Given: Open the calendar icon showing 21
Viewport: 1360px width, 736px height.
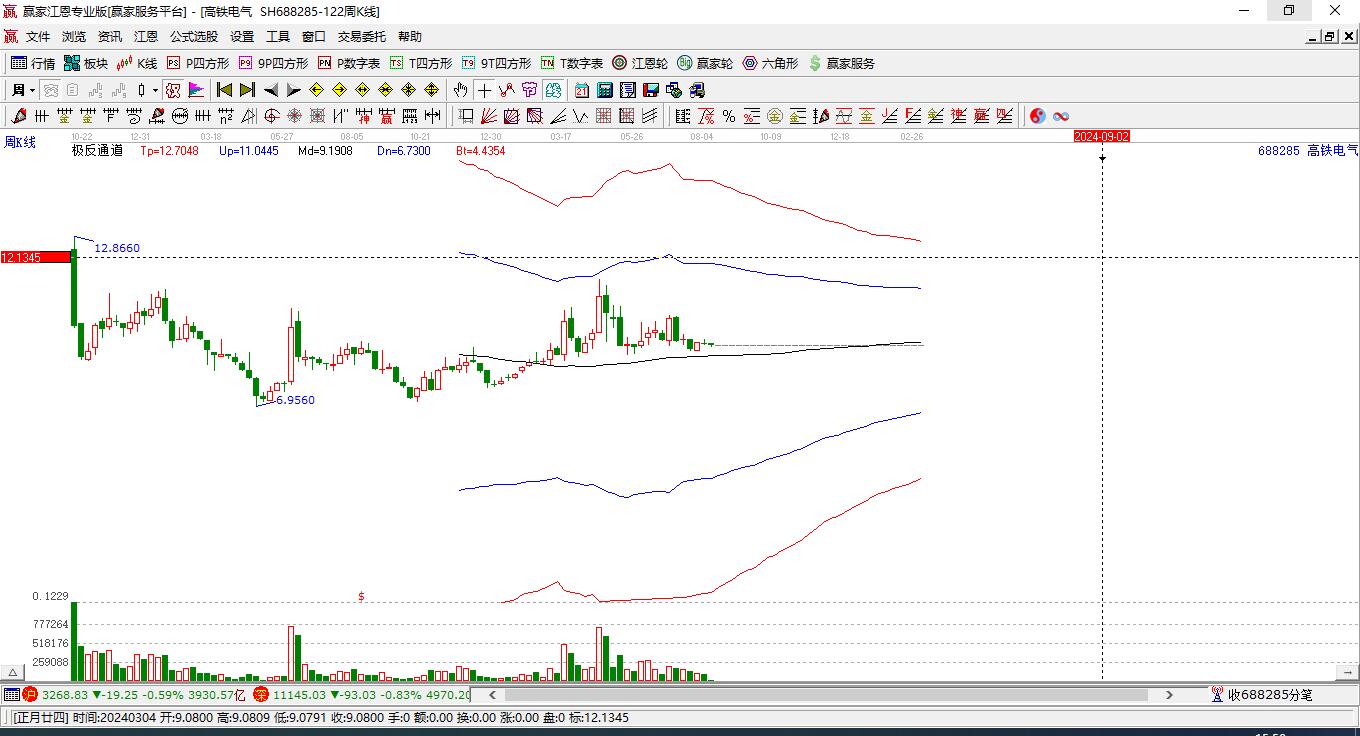Looking at the screenshot, I should click(x=581, y=90).
